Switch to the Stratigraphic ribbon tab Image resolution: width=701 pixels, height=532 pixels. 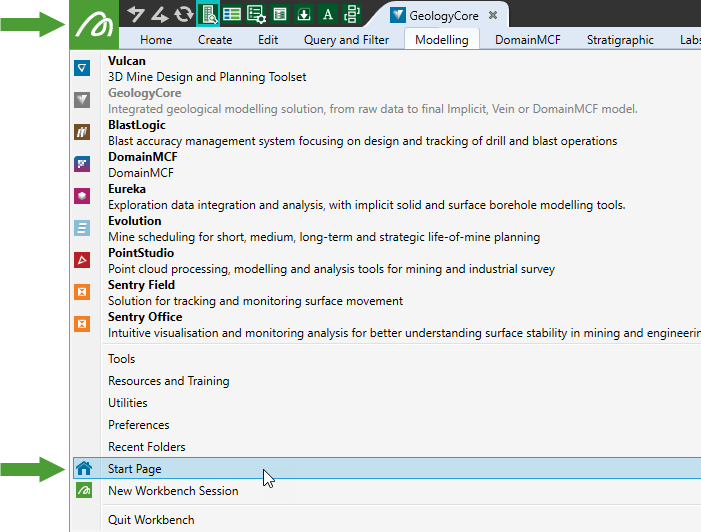pos(620,40)
